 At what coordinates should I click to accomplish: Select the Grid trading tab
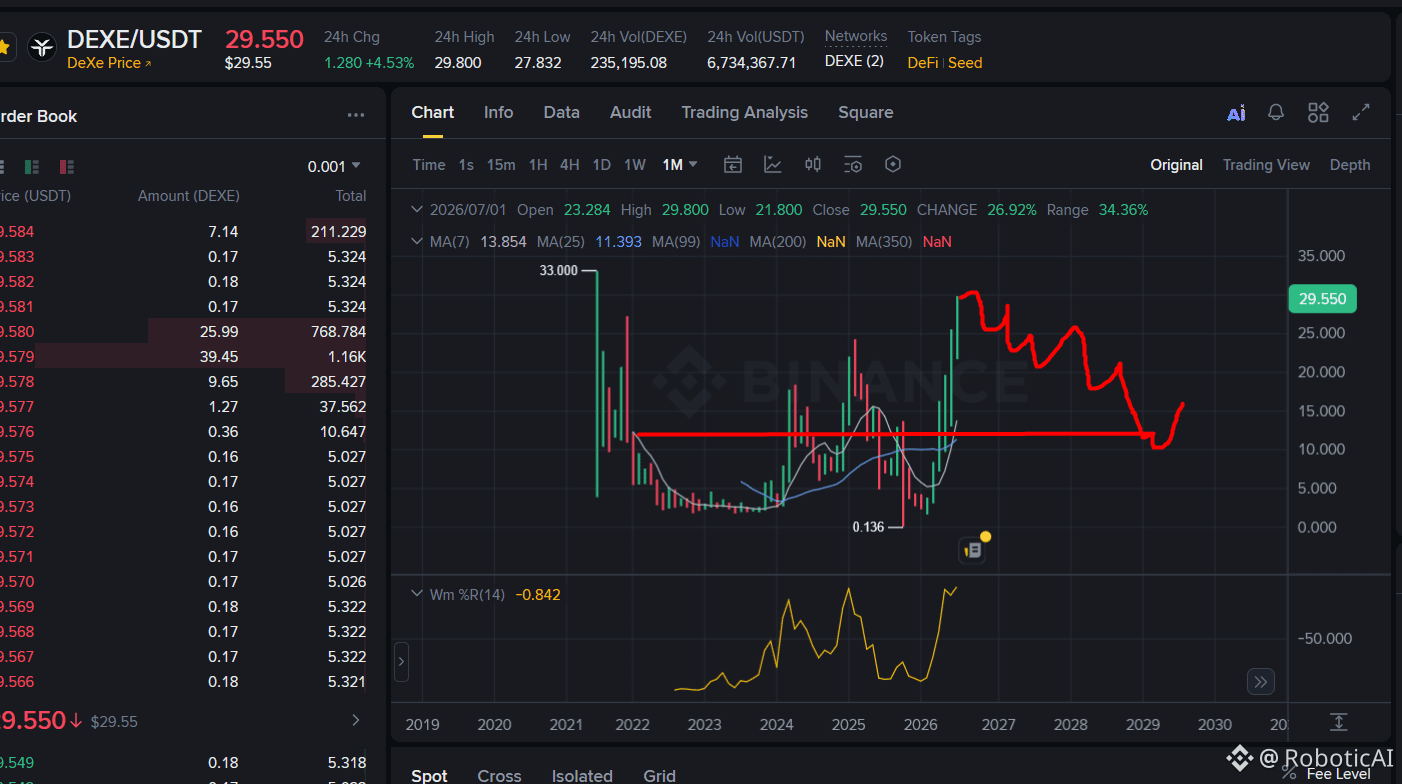pyautogui.click(x=660, y=776)
